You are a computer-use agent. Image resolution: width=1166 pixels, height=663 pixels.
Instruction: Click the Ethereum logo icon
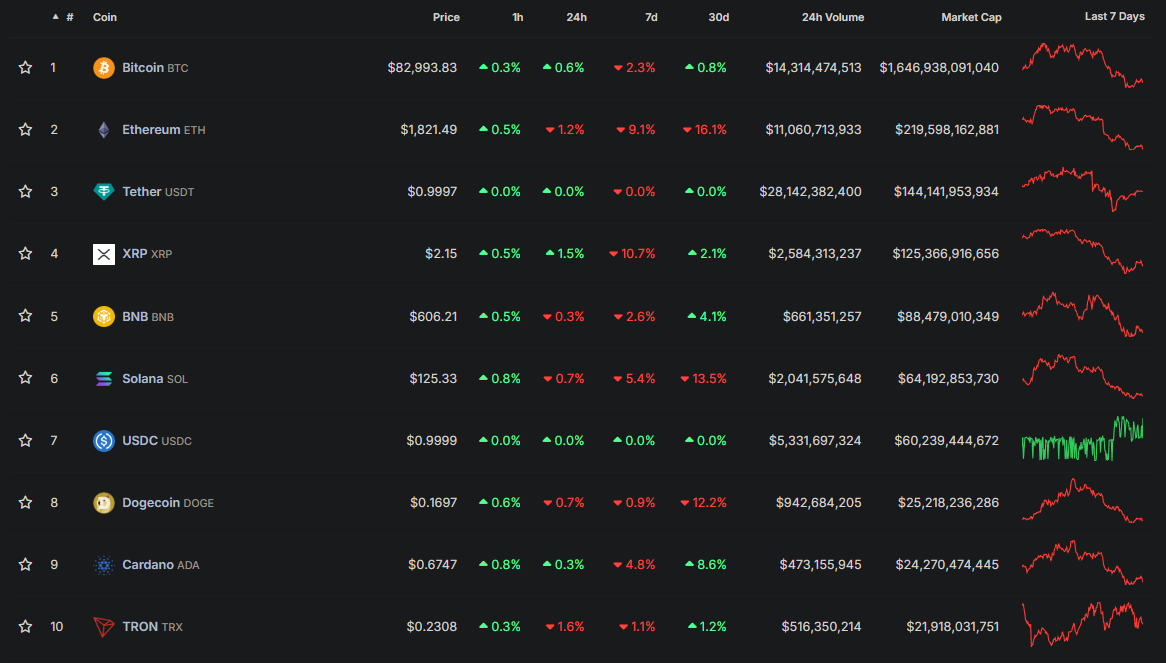click(103, 130)
